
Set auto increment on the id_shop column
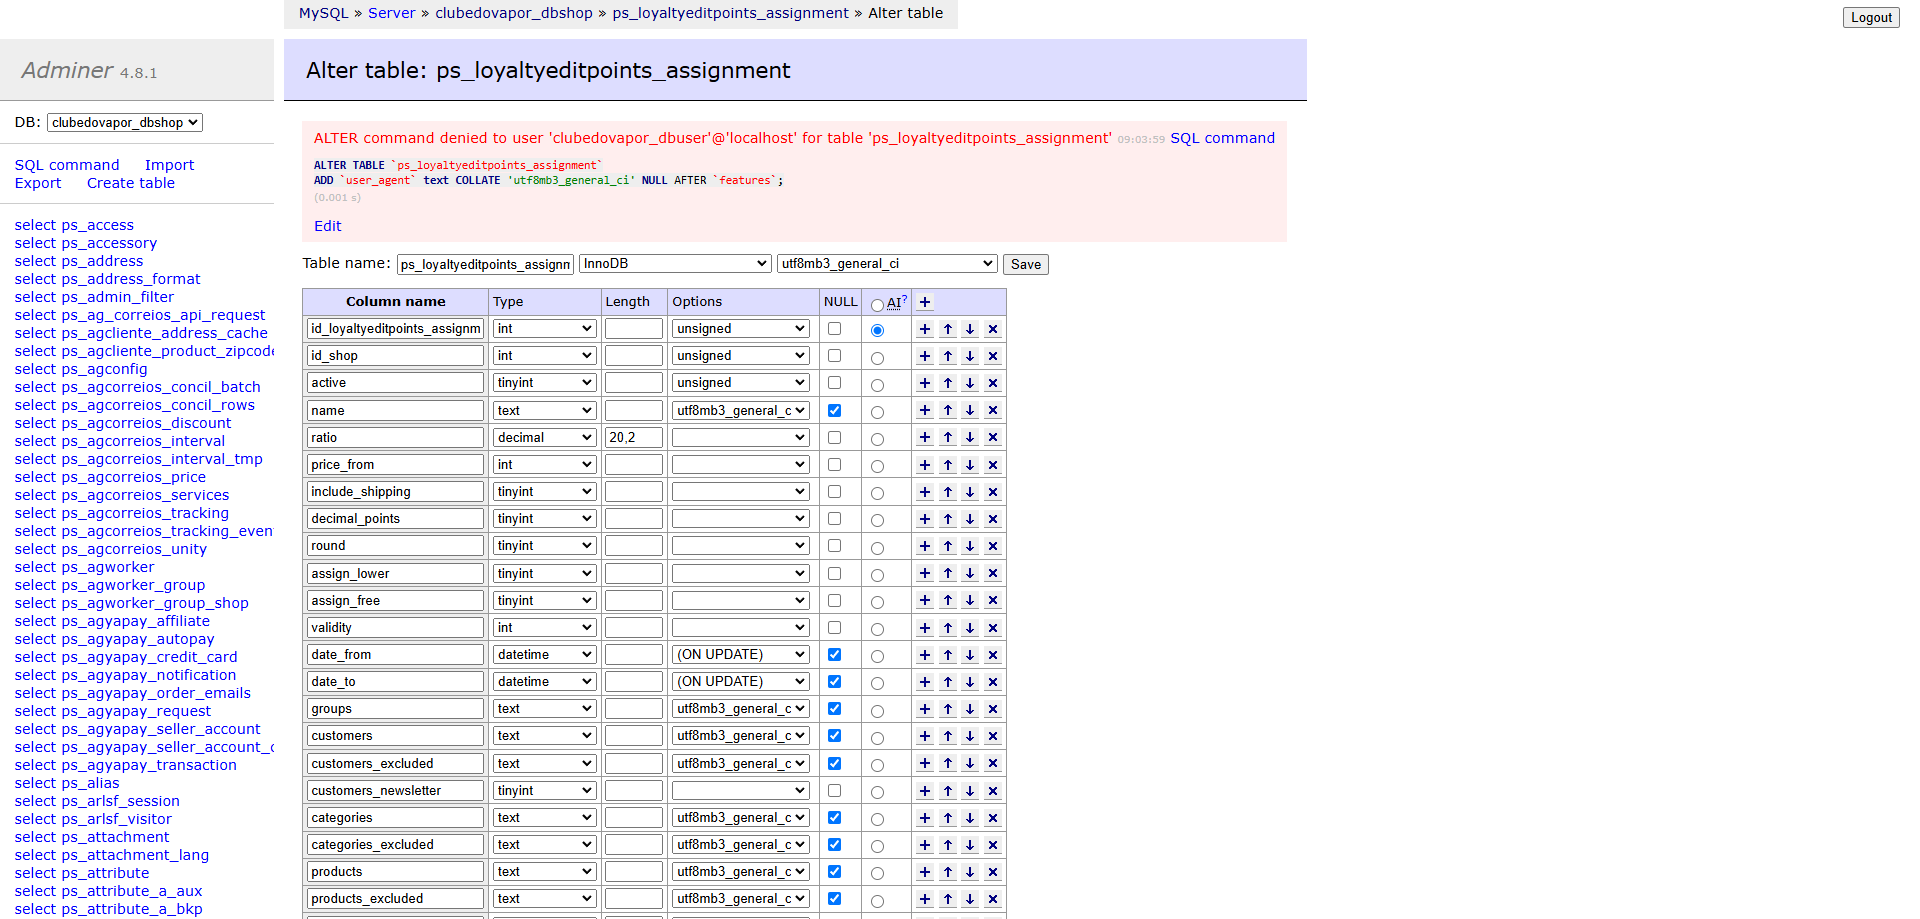[x=877, y=358]
